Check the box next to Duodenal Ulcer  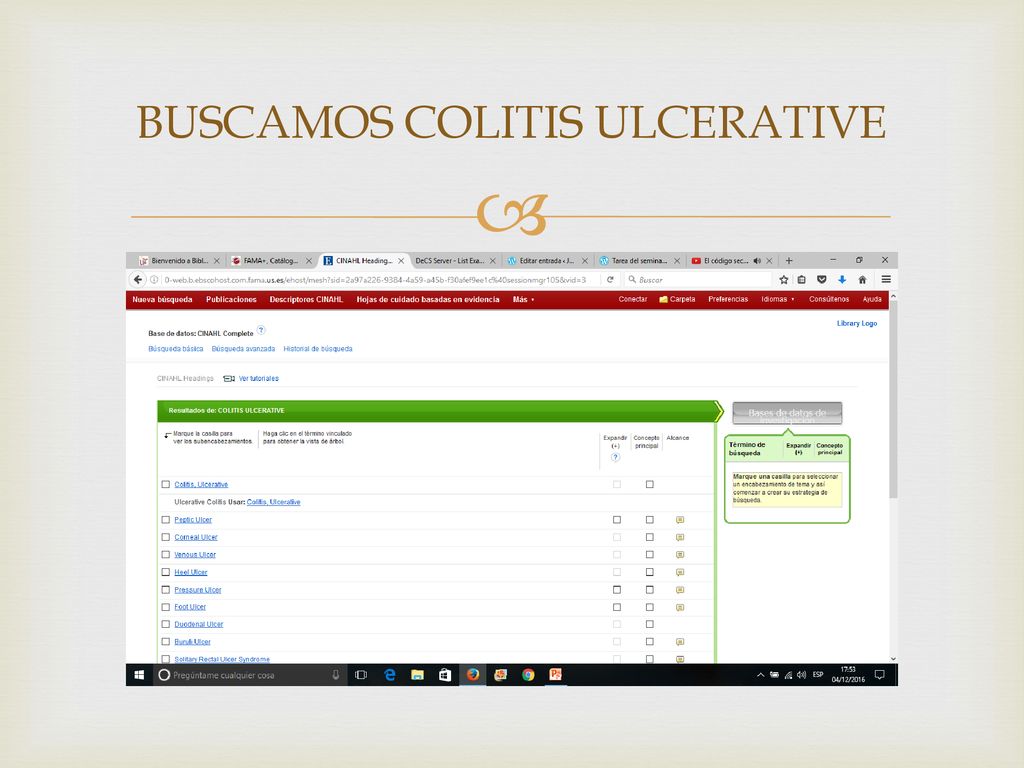point(166,624)
